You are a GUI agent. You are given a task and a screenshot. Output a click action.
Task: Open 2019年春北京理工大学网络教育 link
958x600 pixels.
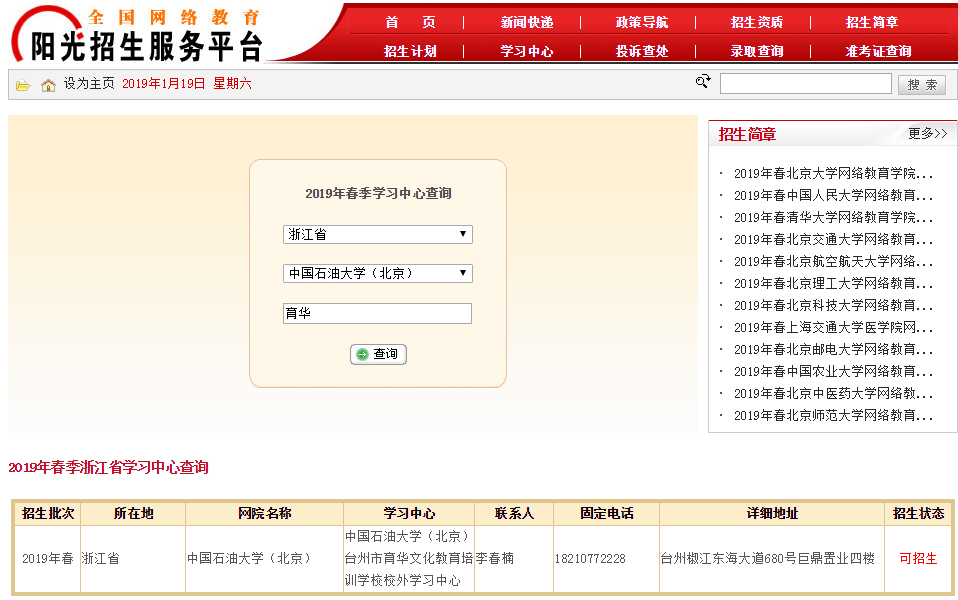pyautogui.click(x=833, y=284)
